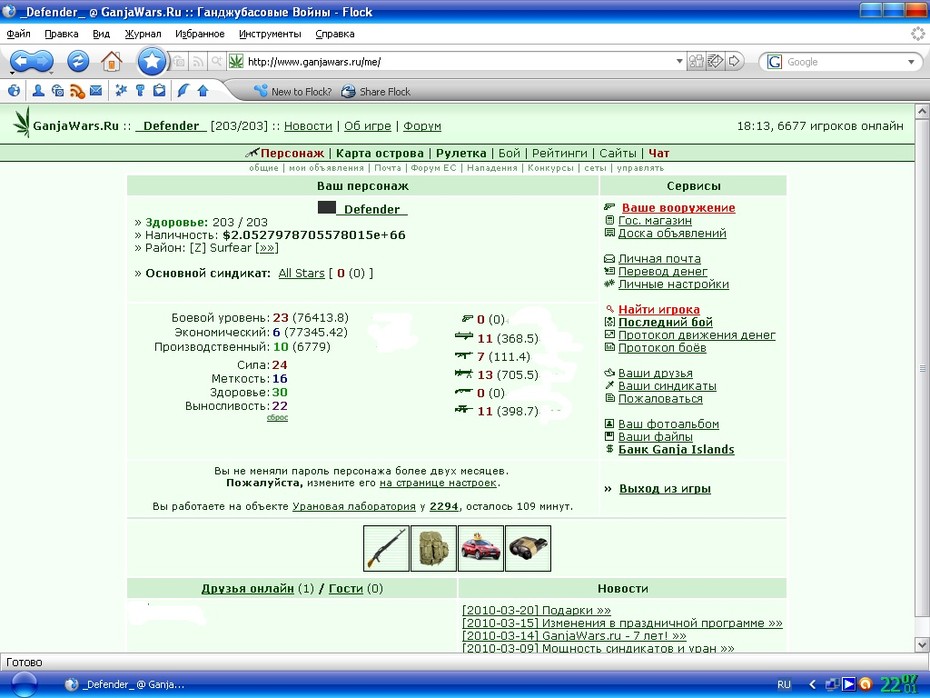
Task: Click the New to Flock? bookmark button
Action: point(292,91)
